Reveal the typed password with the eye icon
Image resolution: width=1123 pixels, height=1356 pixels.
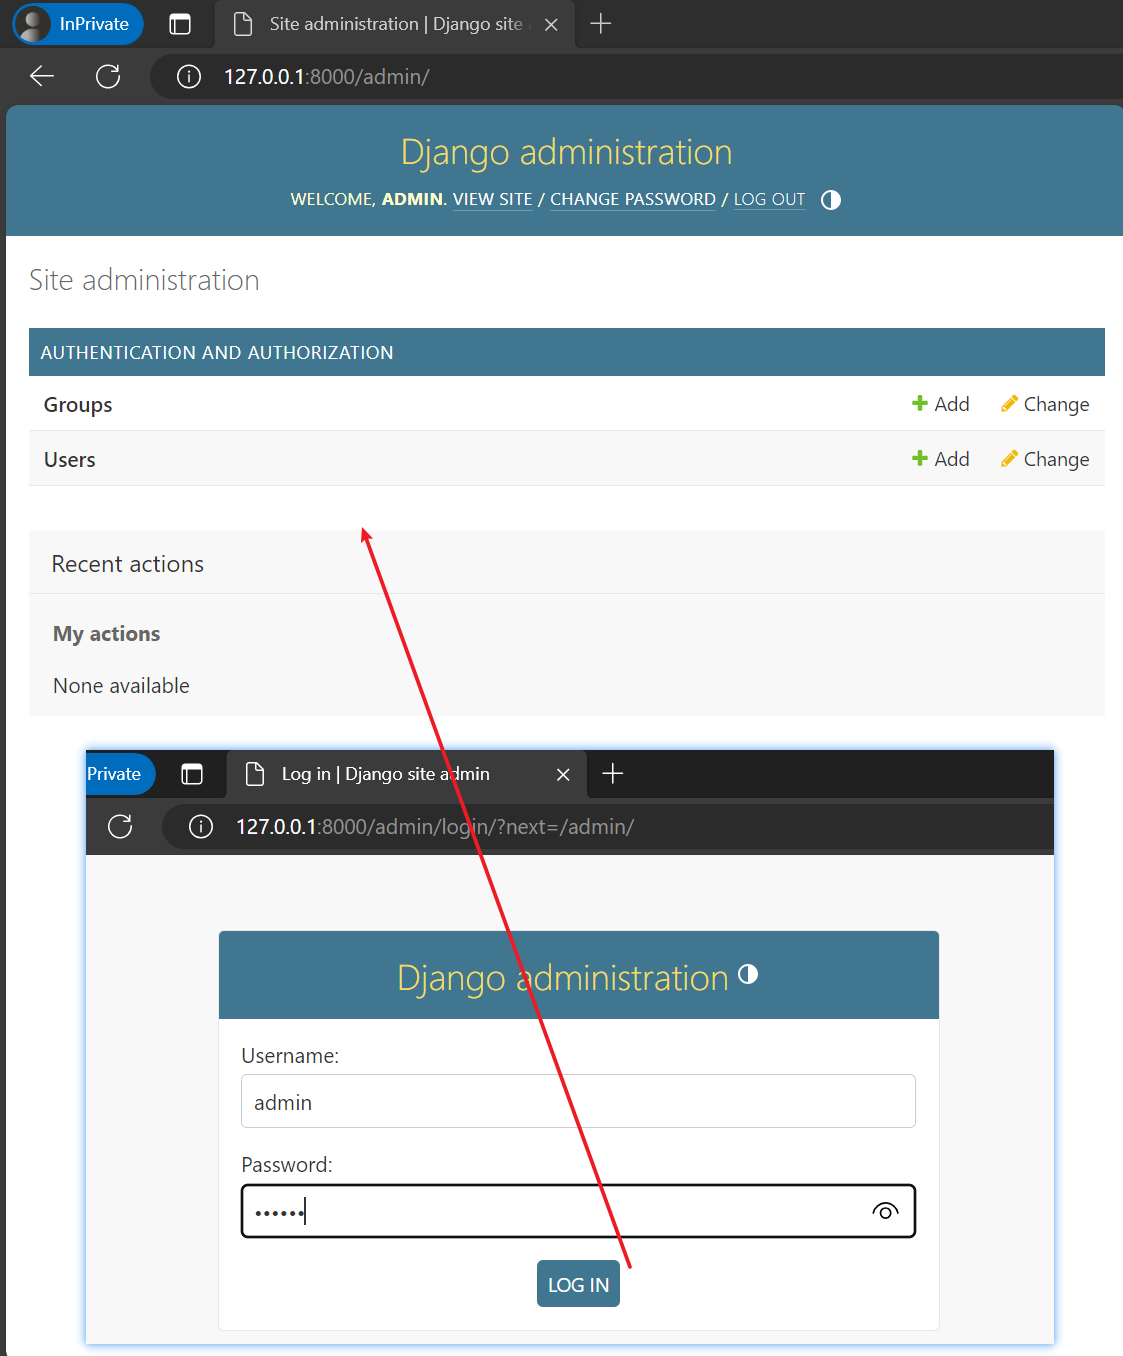(884, 1211)
